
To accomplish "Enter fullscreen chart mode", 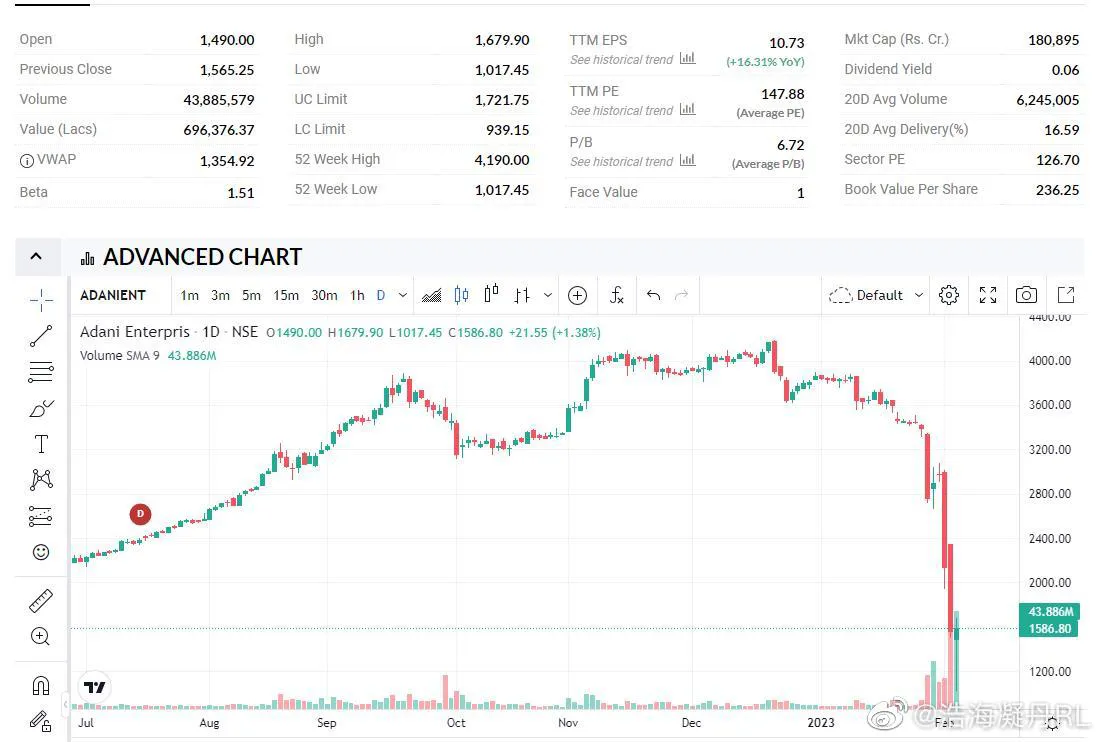I will 988,295.
